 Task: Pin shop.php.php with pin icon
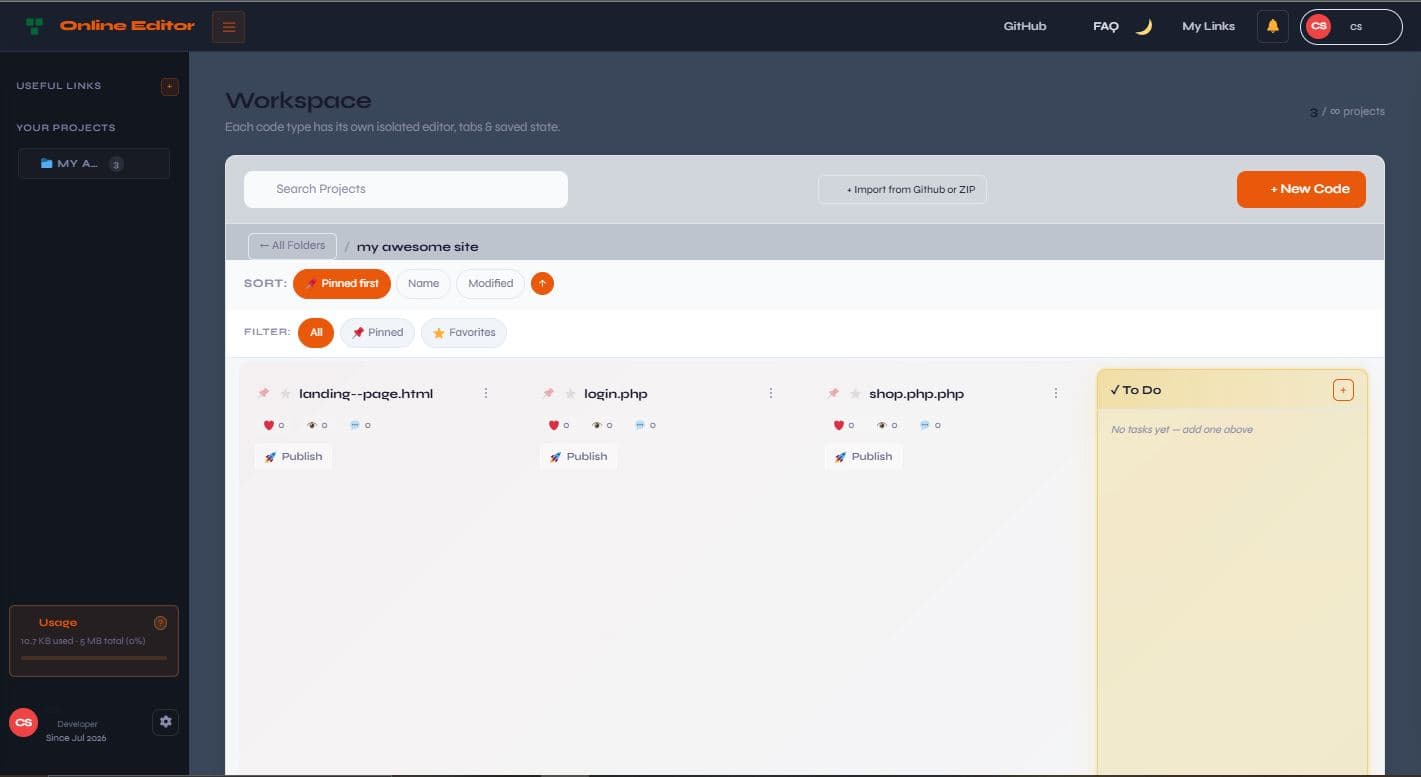[834, 394]
